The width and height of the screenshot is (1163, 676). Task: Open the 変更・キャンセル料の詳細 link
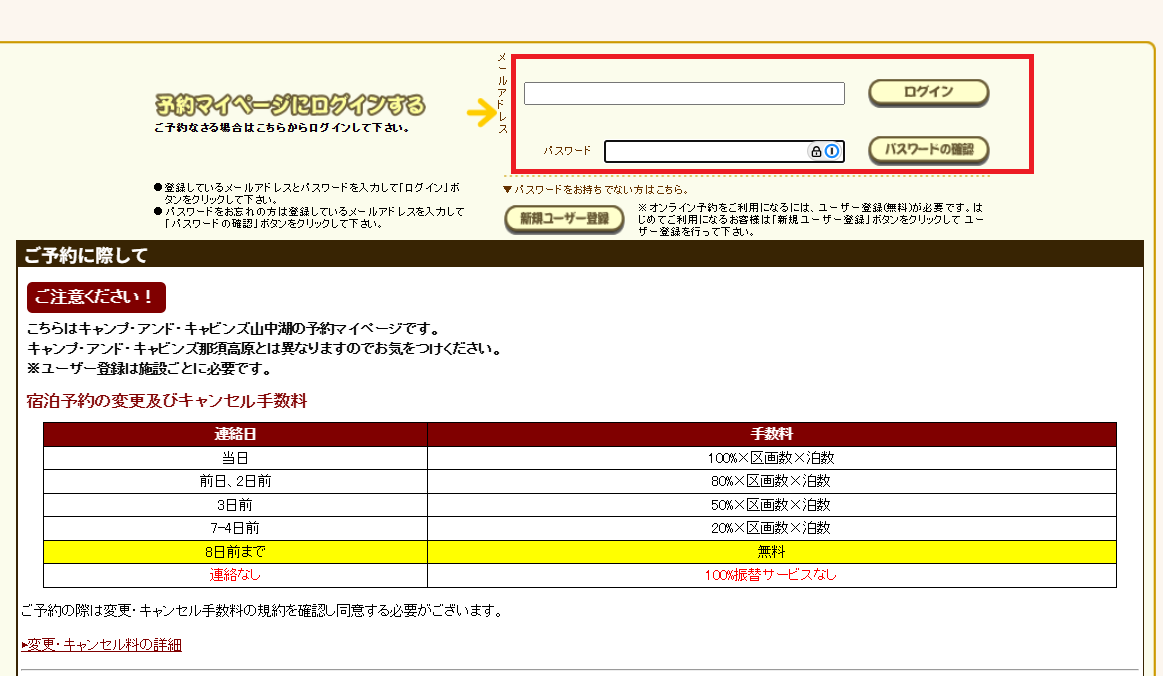click(x=102, y=645)
